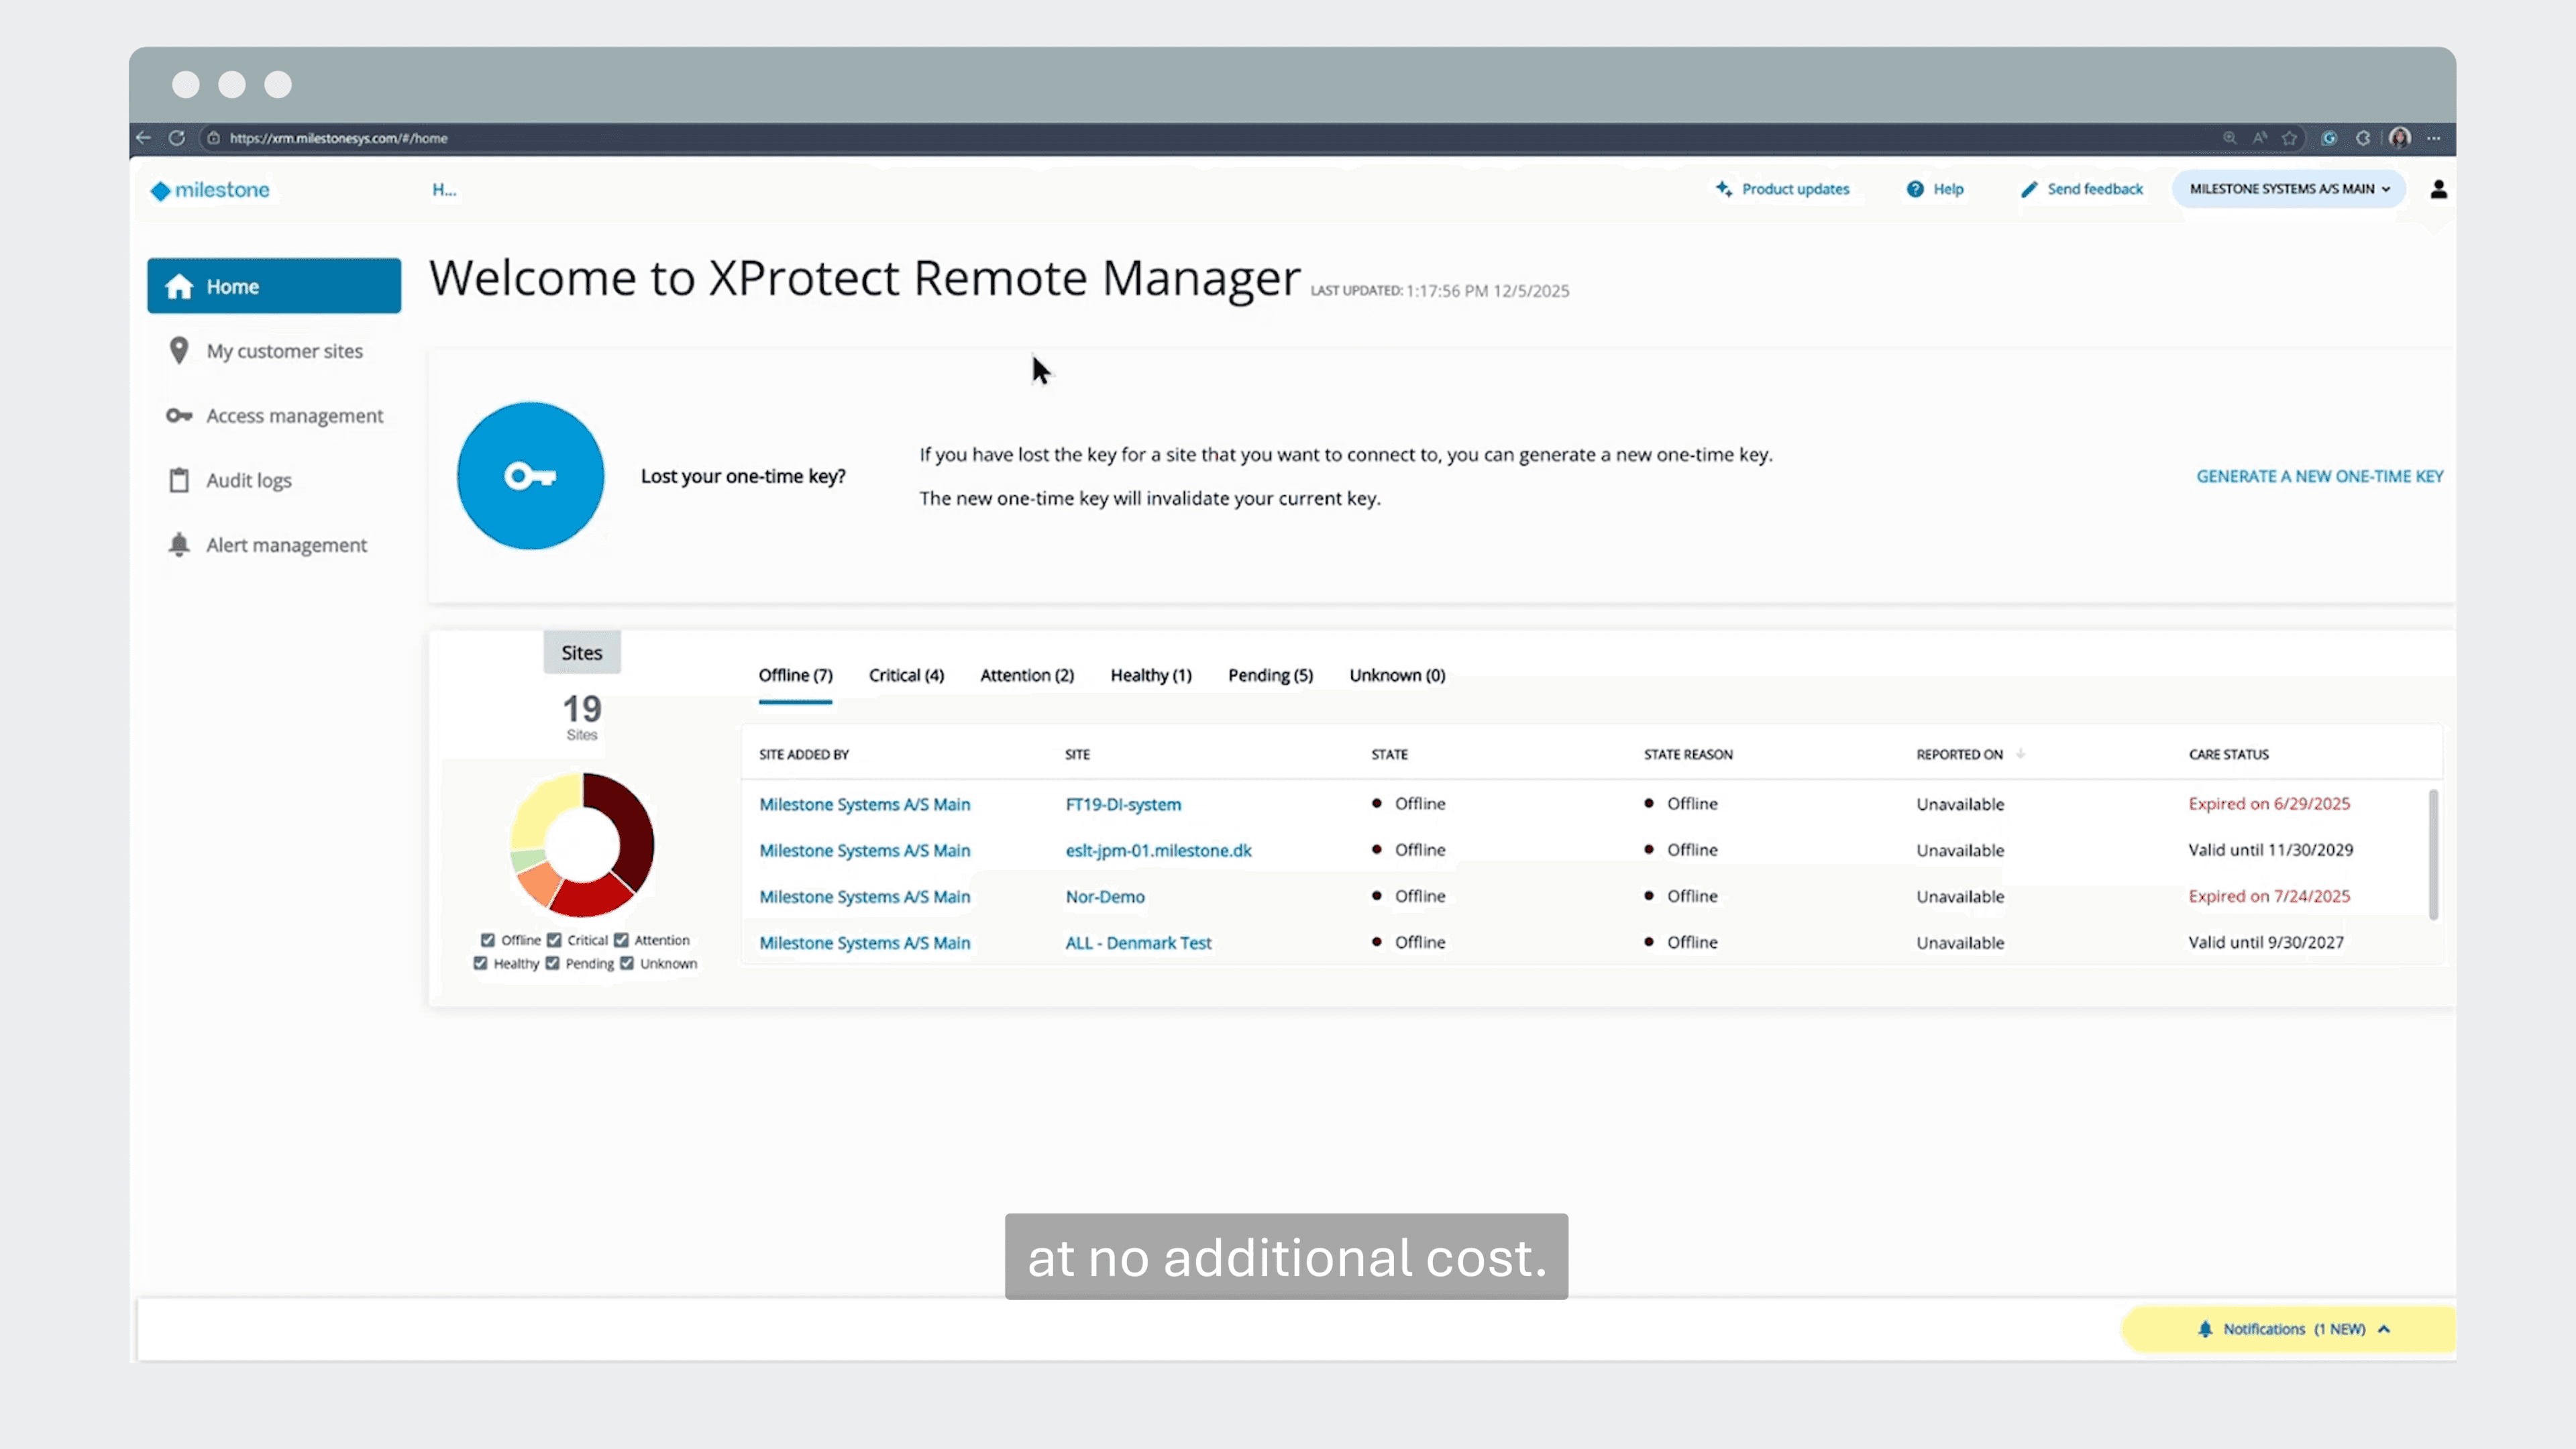The height and width of the screenshot is (1449, 2576).
Task: Open the FT19-DI-system site link
Action: pos(1123,804)
